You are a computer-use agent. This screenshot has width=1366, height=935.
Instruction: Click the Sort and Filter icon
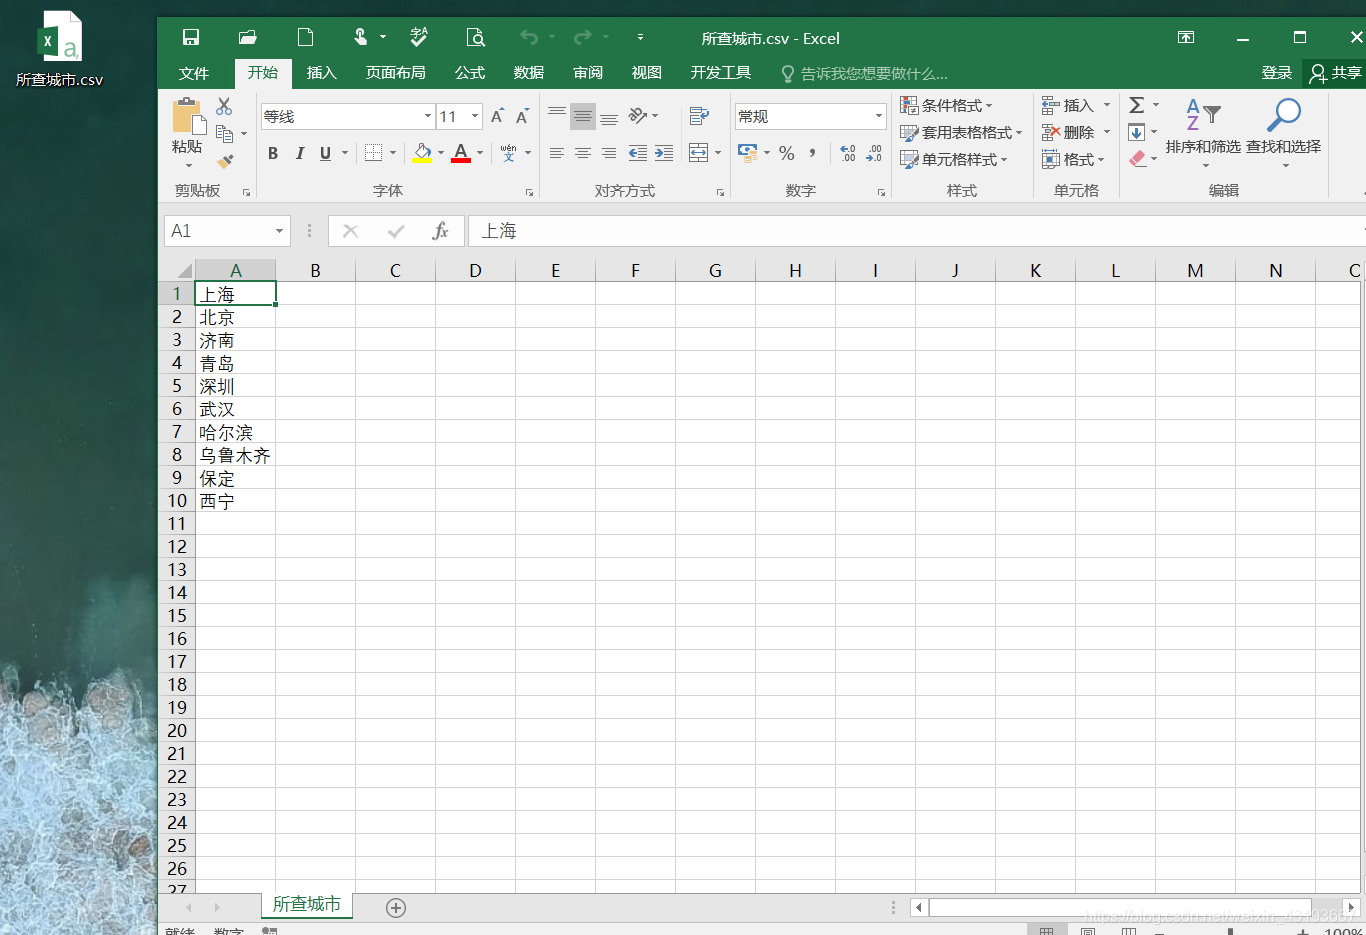tap(1203, 115)
